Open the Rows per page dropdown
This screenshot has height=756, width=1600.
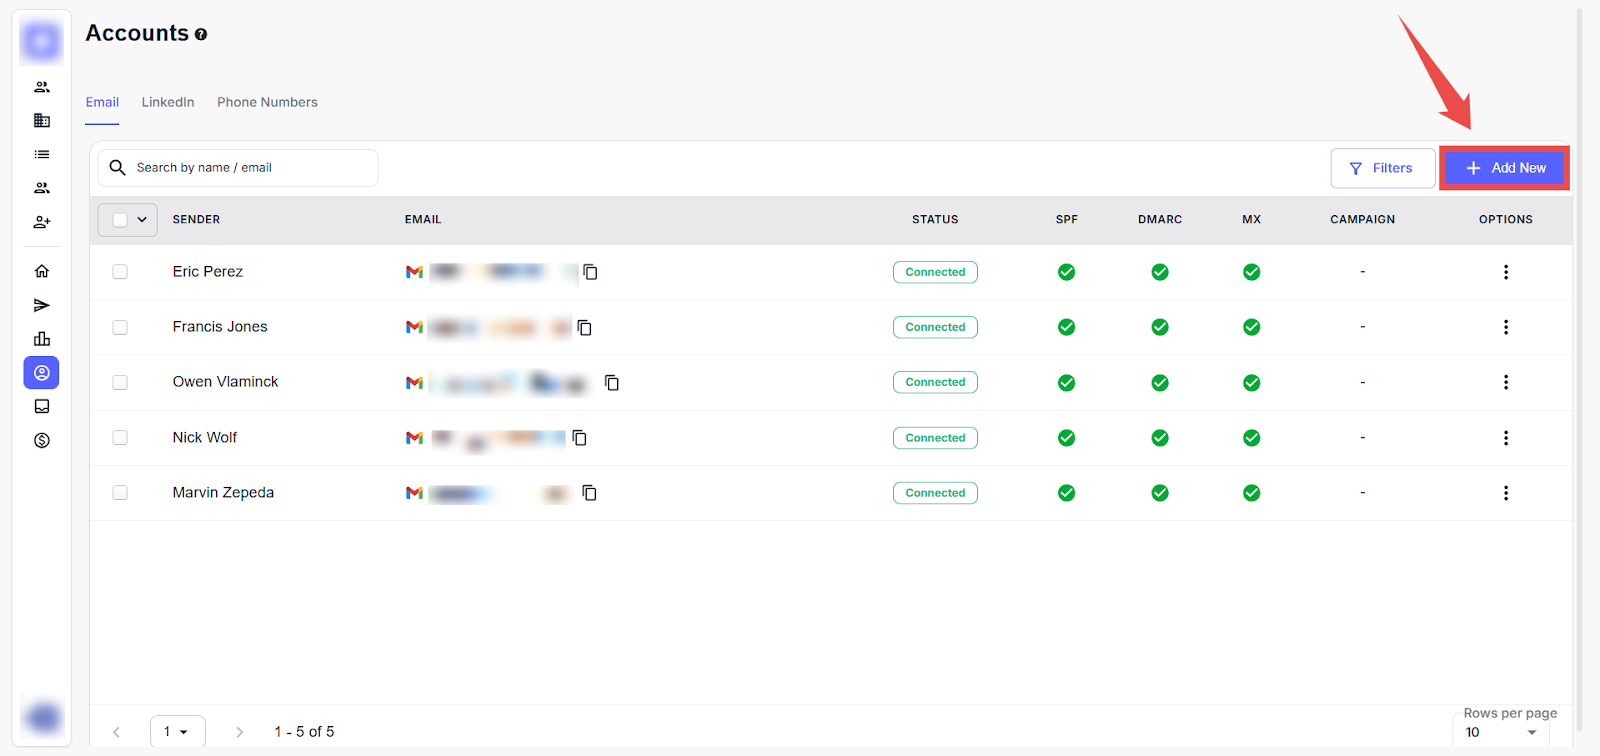click(1500, 732)
